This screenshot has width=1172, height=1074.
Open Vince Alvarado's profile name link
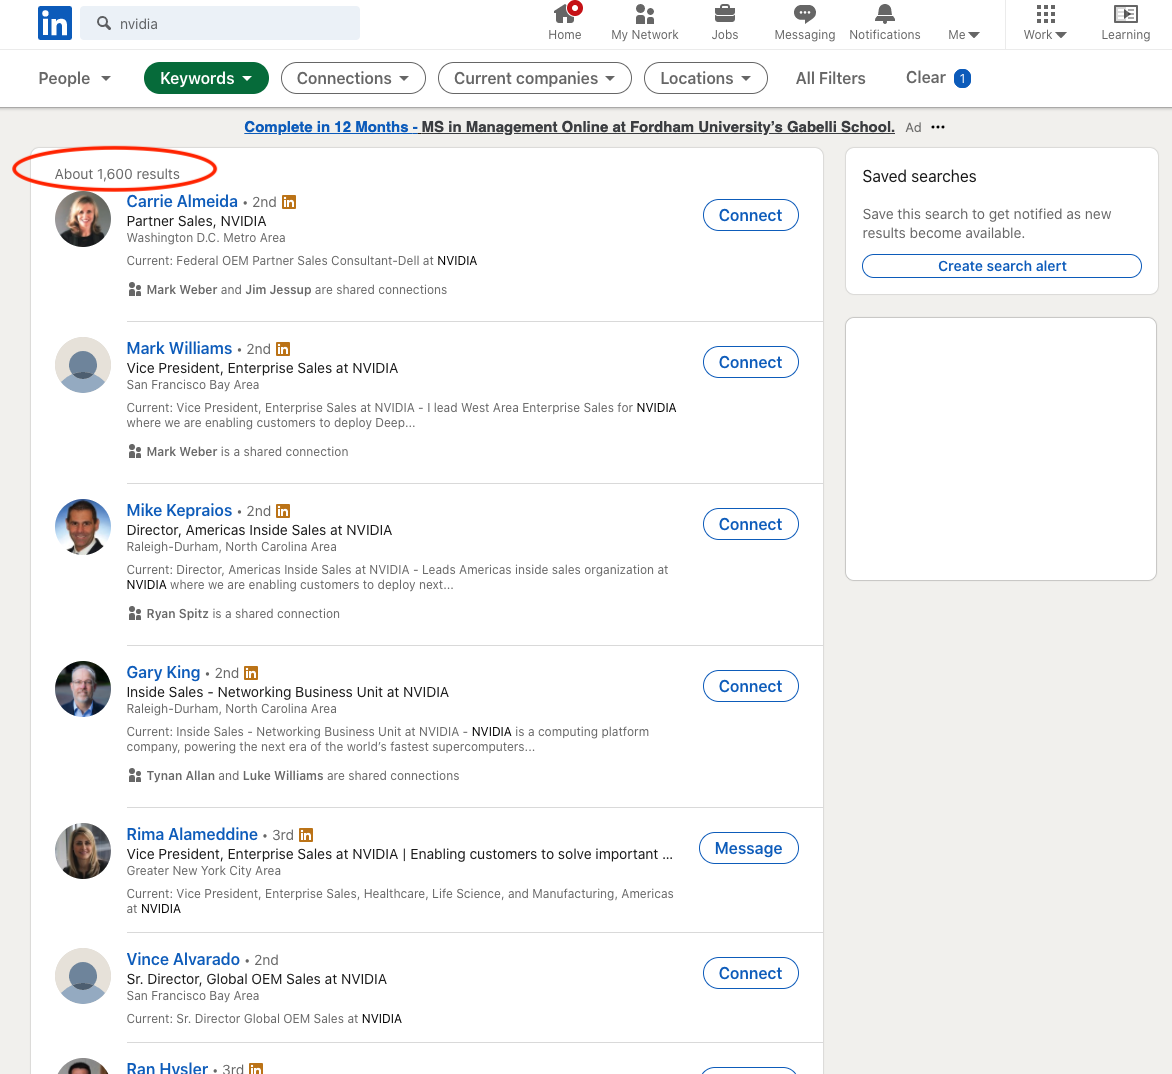coord(183,959)
